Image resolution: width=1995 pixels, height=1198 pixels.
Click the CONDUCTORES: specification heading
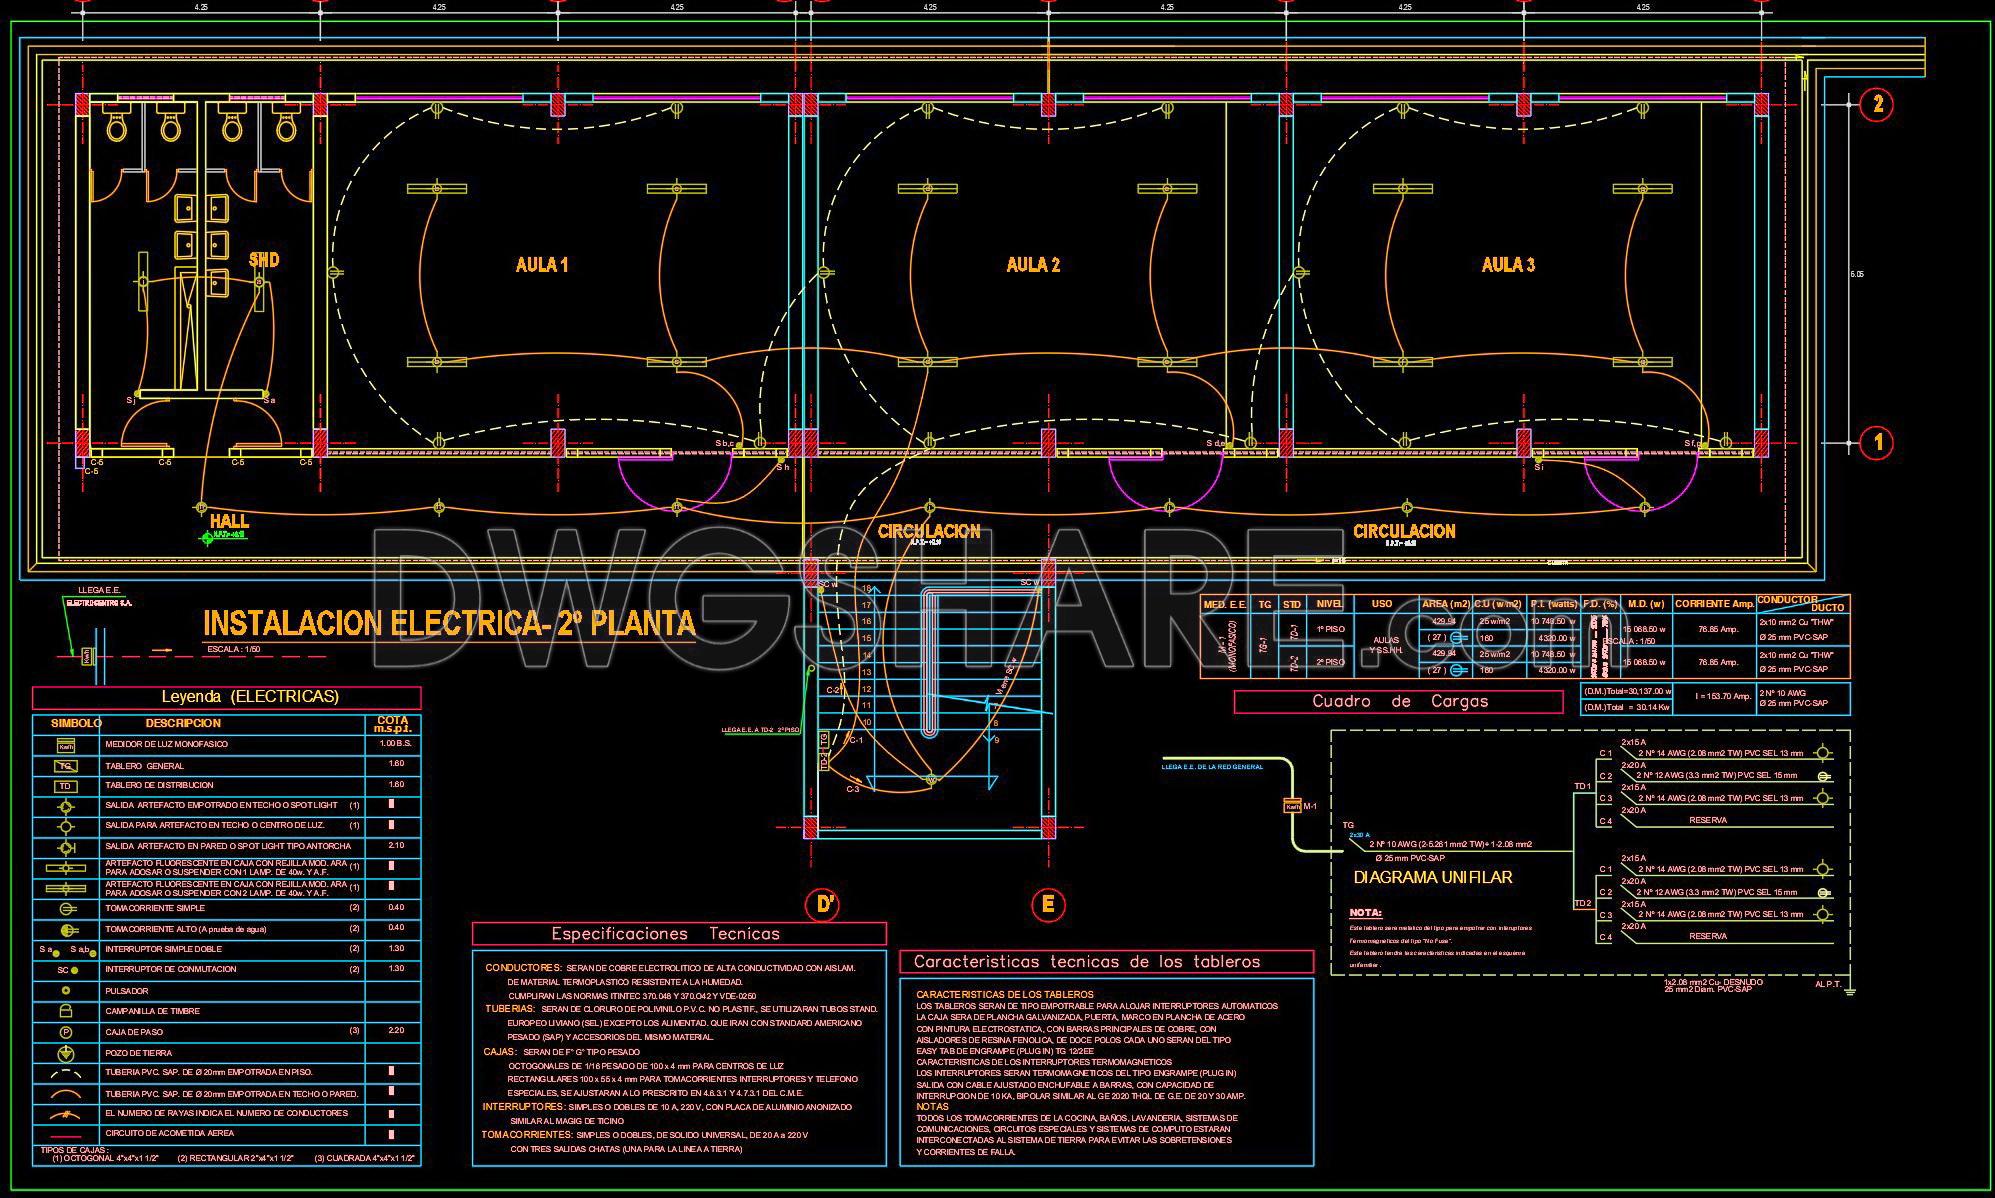523,969
